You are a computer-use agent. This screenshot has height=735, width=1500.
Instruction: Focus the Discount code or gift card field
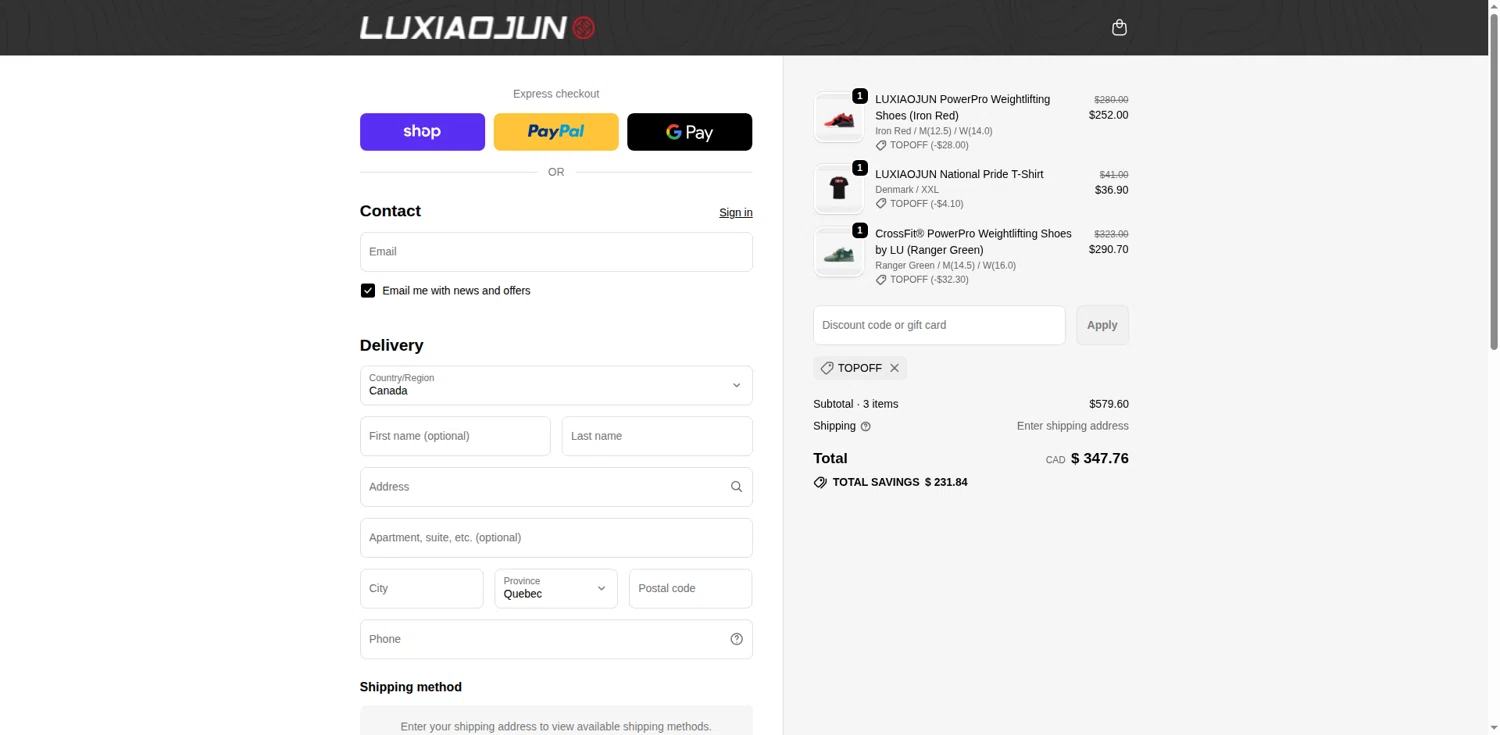click(x=939, y=325)
